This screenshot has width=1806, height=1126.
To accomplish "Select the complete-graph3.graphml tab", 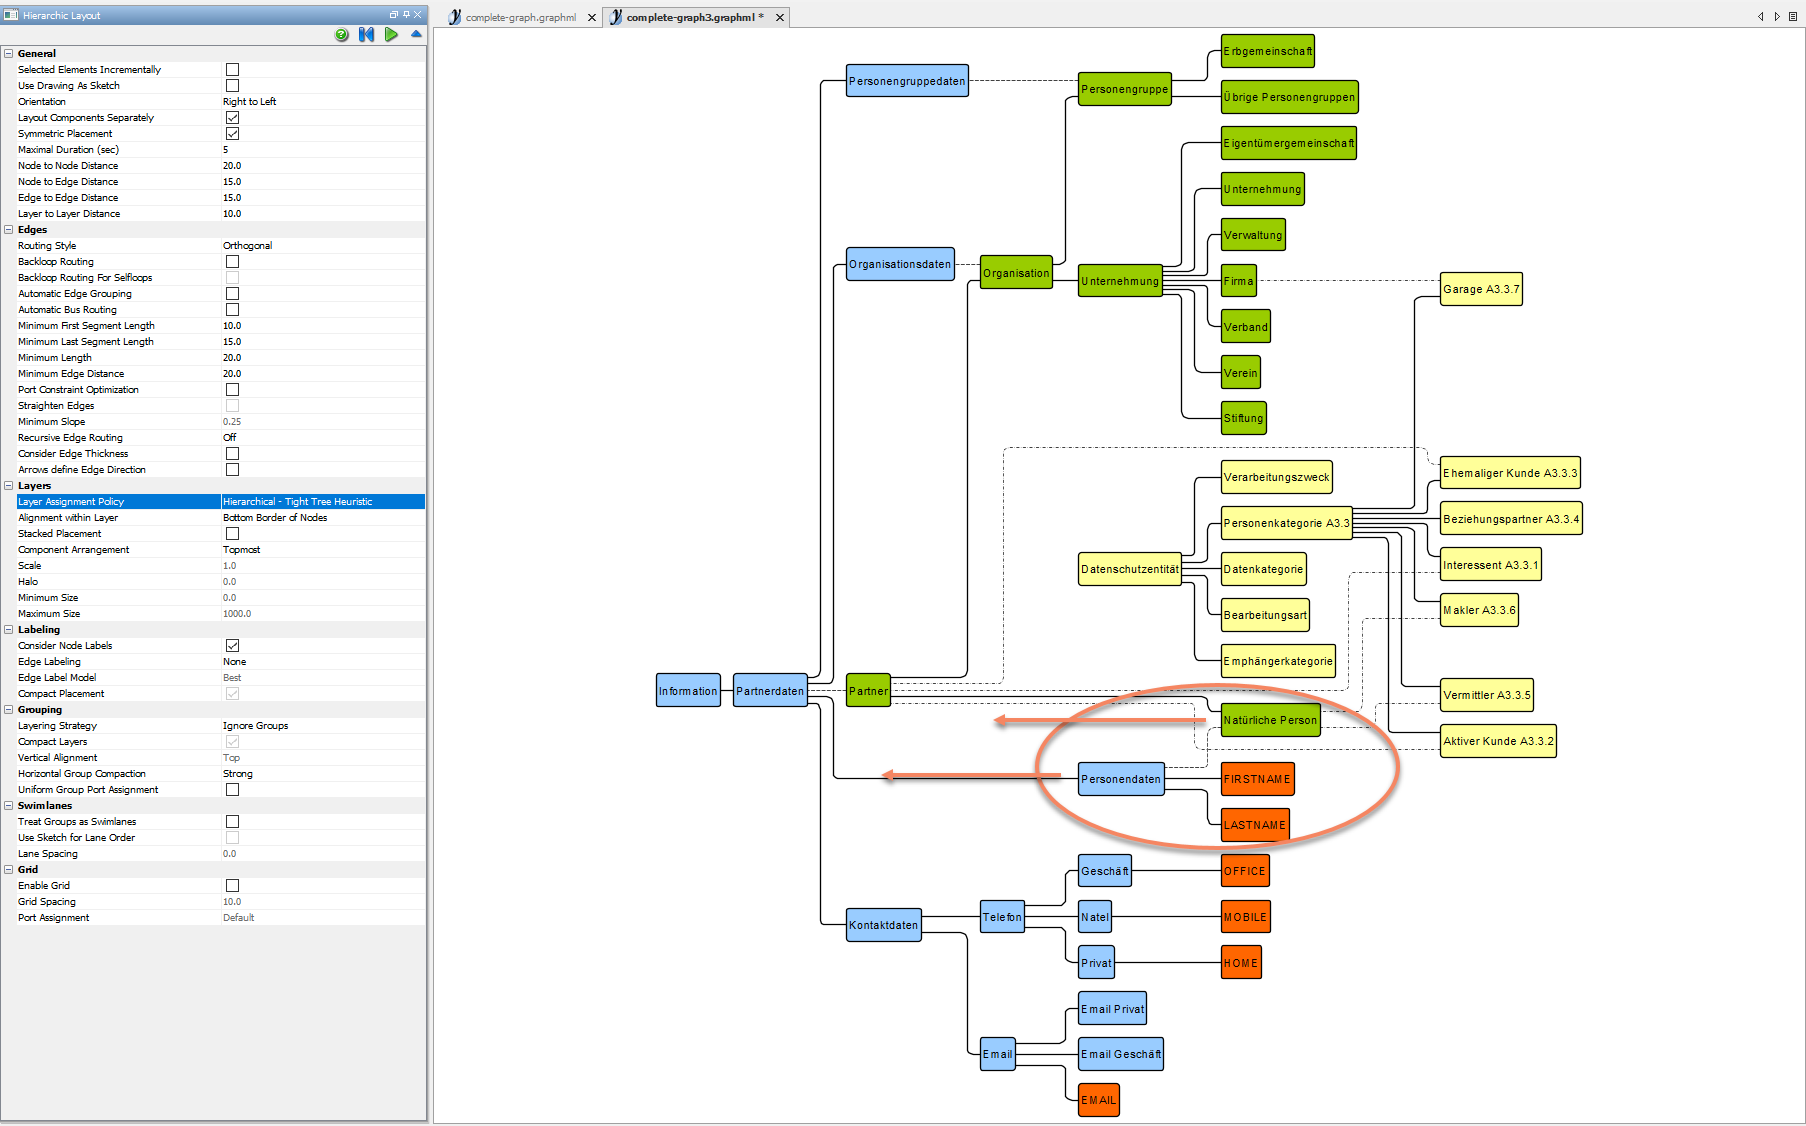I will click(690, 18).
